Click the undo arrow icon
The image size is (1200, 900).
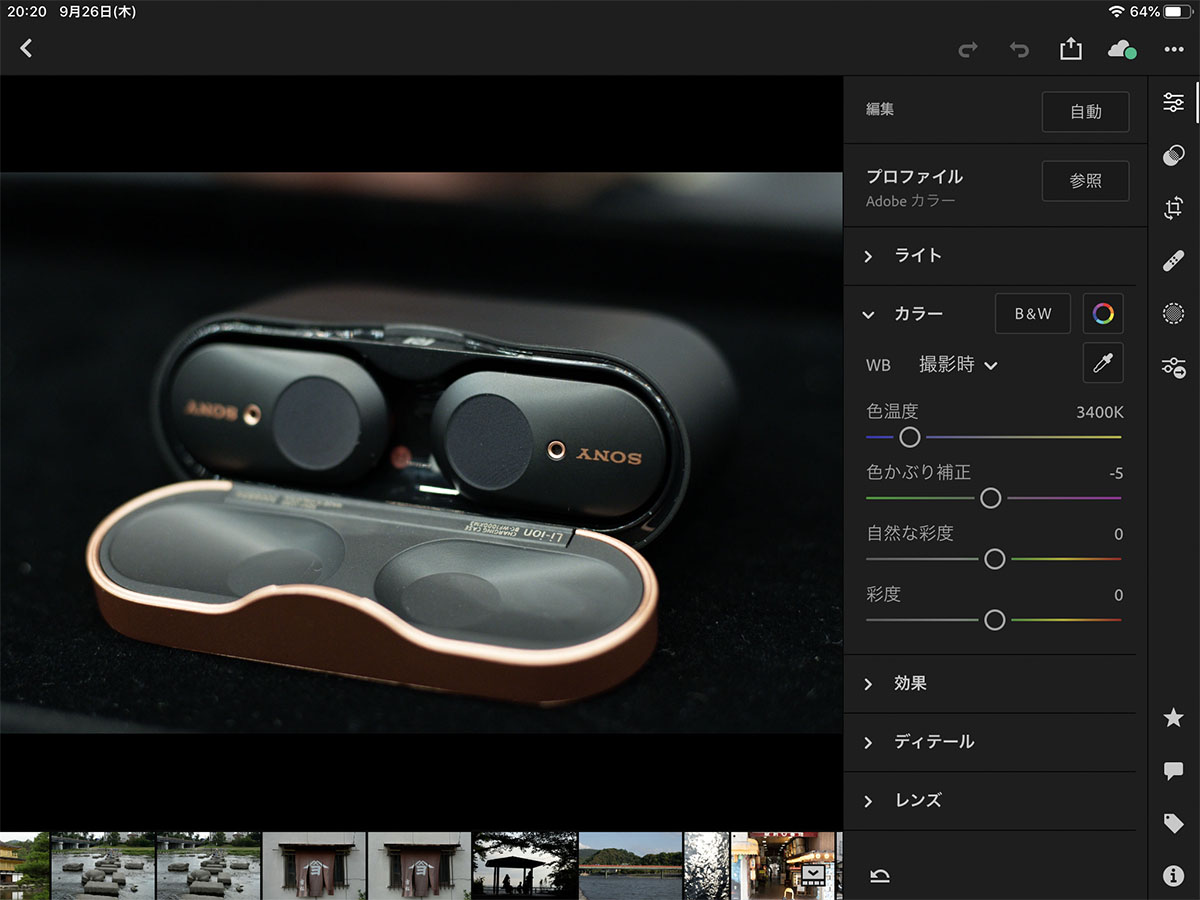(x=1019, y=49)
